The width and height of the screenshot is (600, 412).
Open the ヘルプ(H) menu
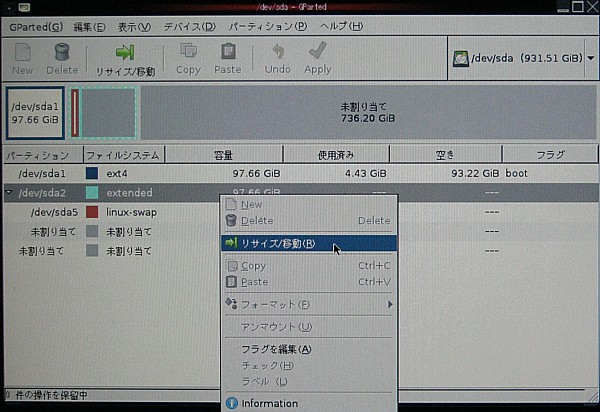(341, 26)
